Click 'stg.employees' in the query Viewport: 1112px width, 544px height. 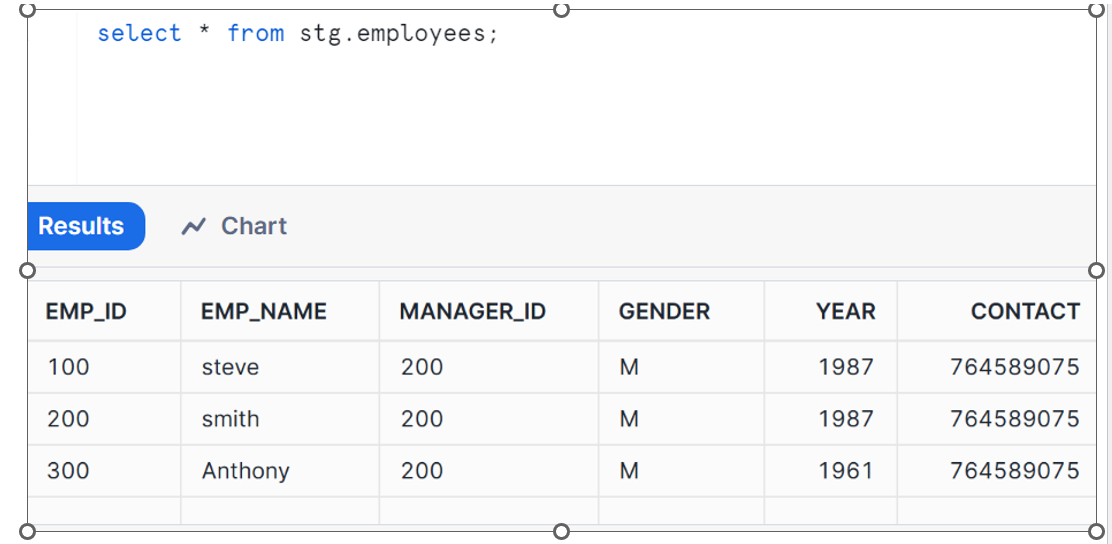398,33
